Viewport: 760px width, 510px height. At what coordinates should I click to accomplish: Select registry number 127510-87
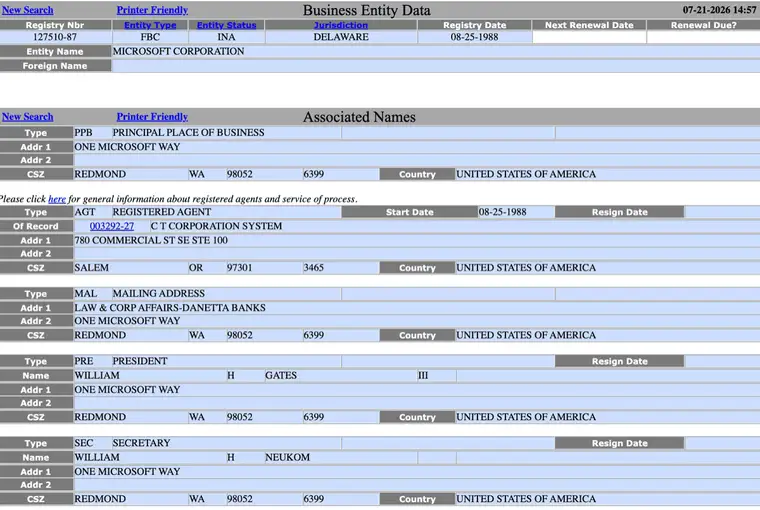(55, 37)
